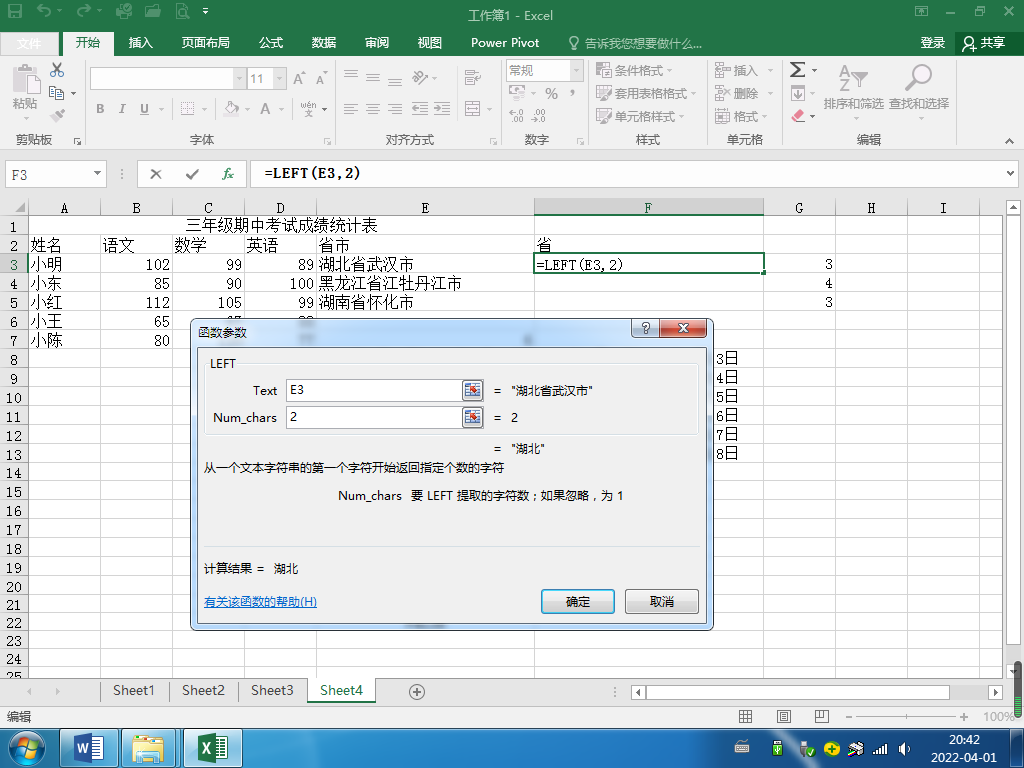1024x768 pixels.
Task: Expand the formula bar using the chevron
Action: coord(1008,174)
